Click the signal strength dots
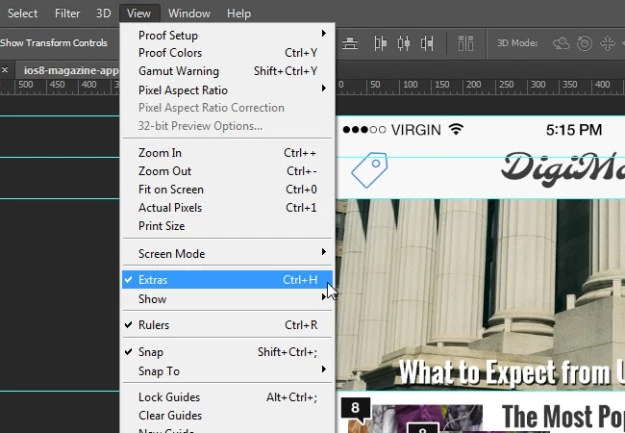Viewport: 625px width, 433px height. [x=364, y=130]
